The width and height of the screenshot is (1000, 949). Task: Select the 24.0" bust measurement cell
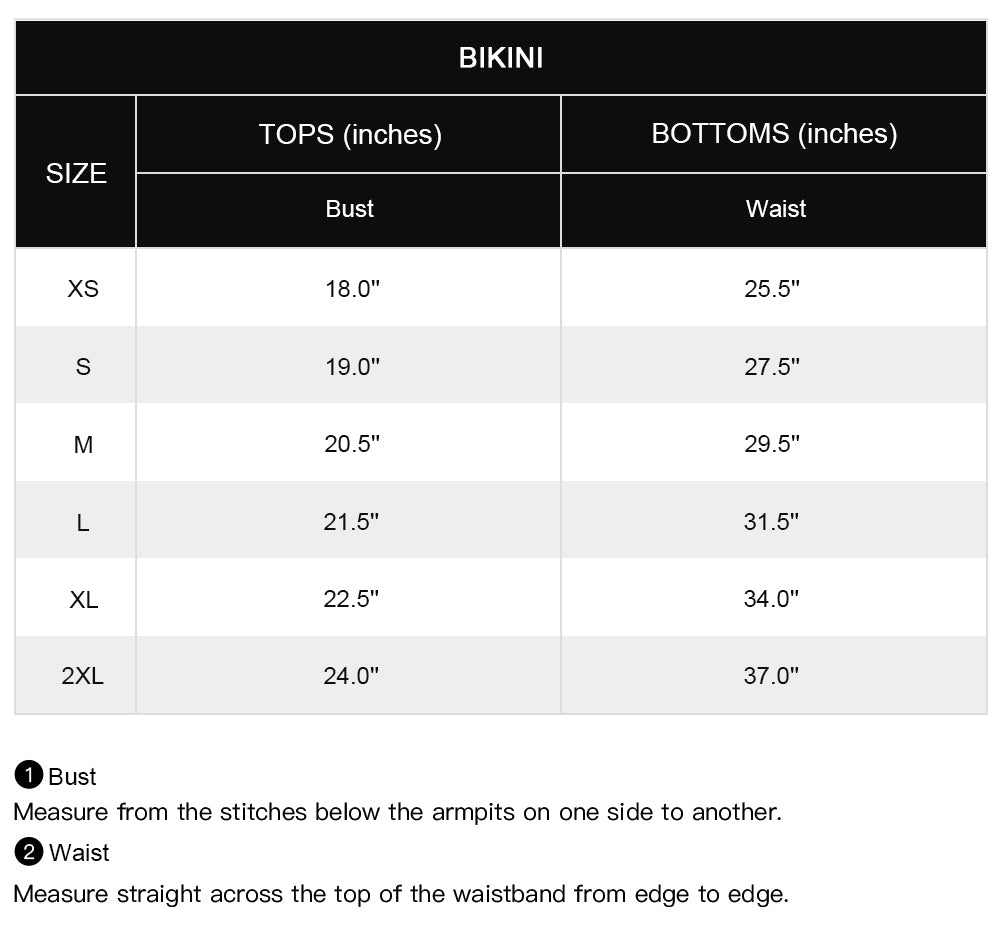[352, 676]
